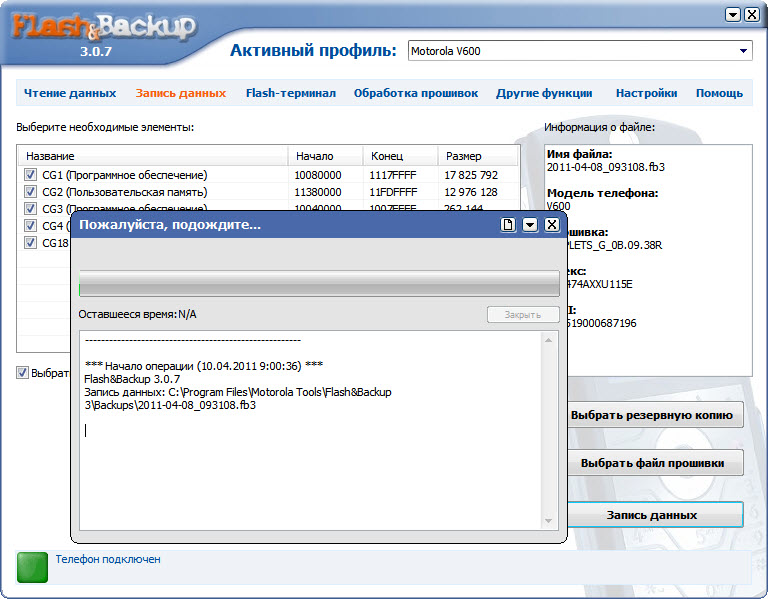
Task: Click 'Выбрать резервную копию' button
Action: click(655, 415)
